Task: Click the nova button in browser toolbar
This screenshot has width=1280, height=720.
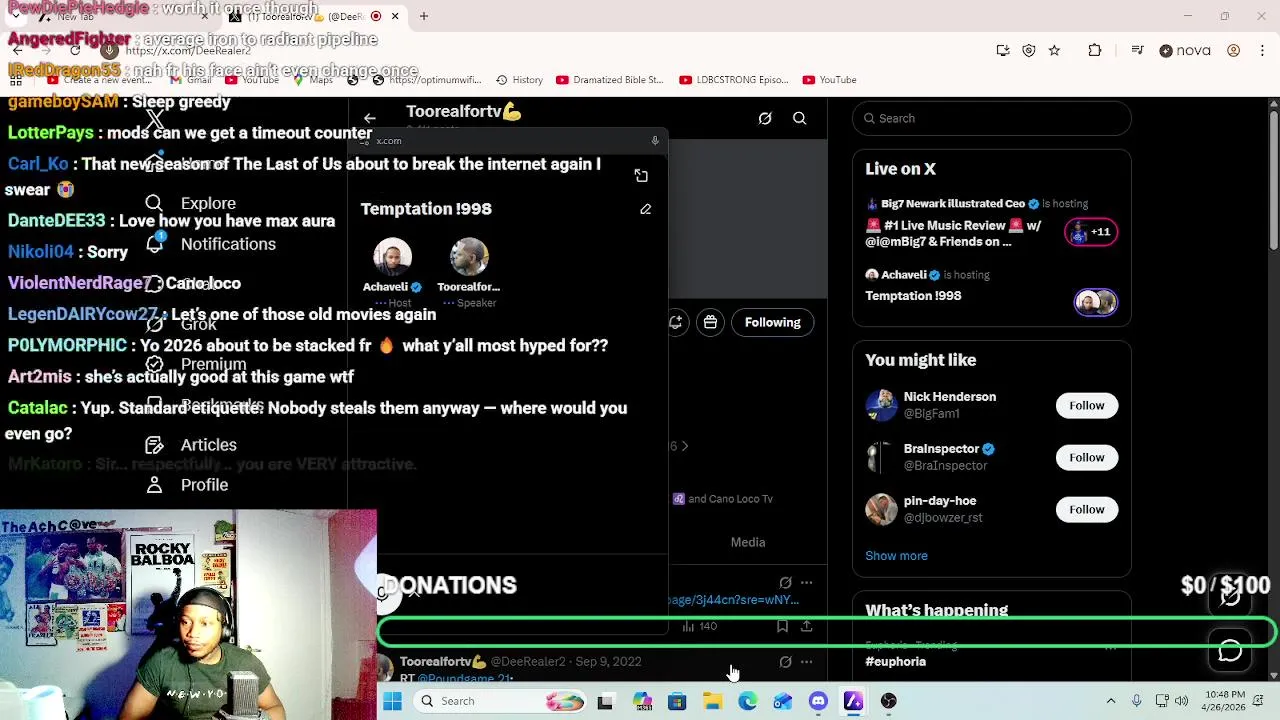Action: point(1185,51)
